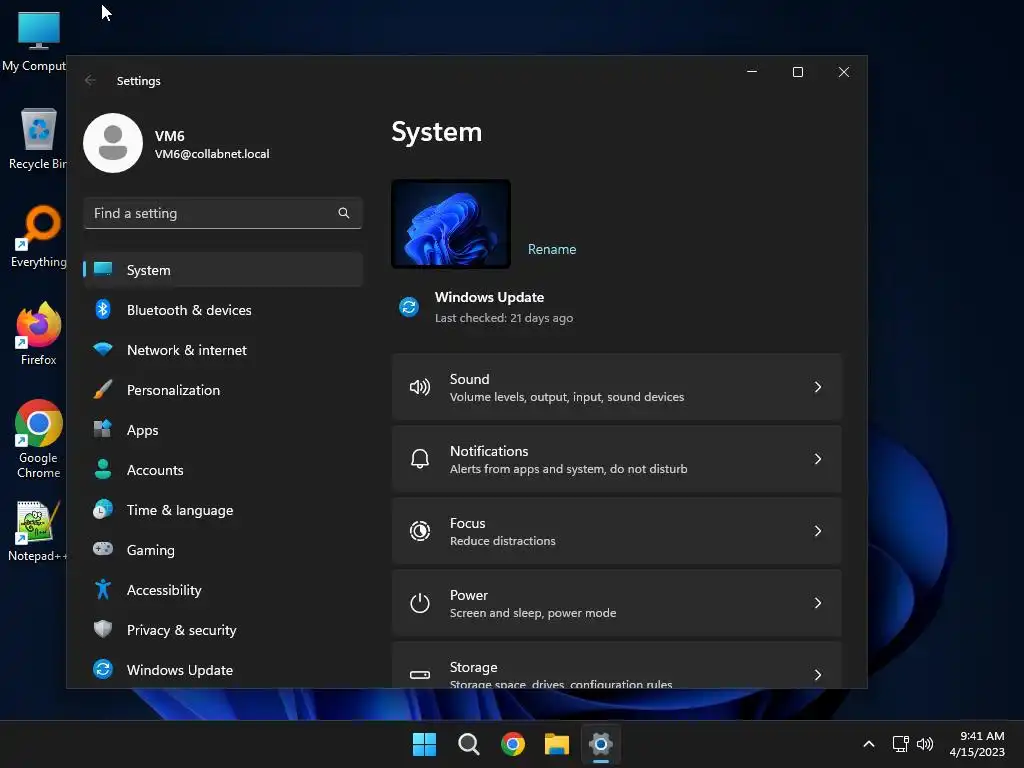Select Recycle Bin on the desktop

39,138
